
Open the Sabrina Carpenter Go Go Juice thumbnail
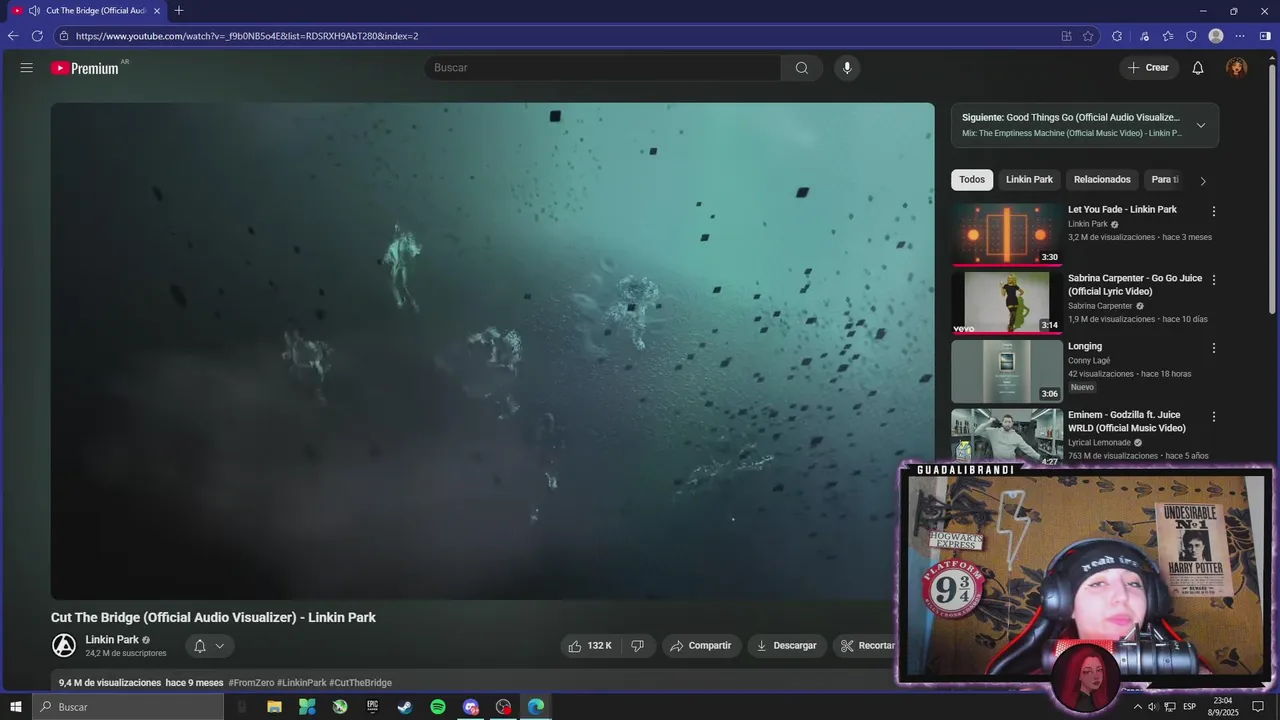1007,303
